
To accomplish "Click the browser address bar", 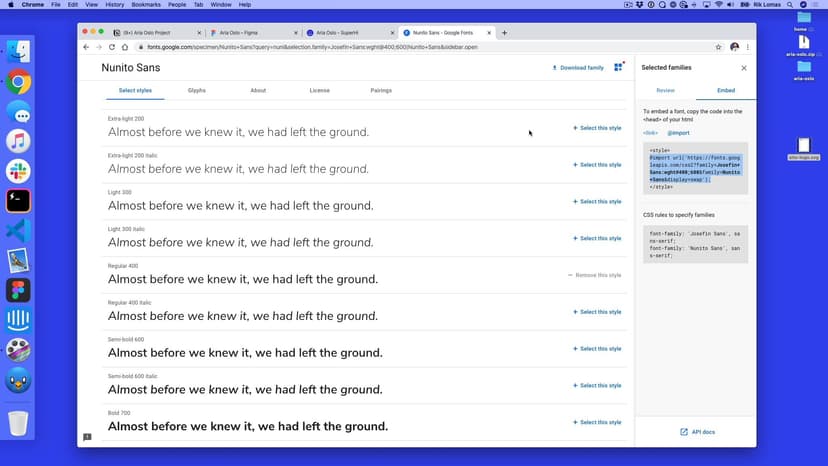I will click(x=400, y=47).
